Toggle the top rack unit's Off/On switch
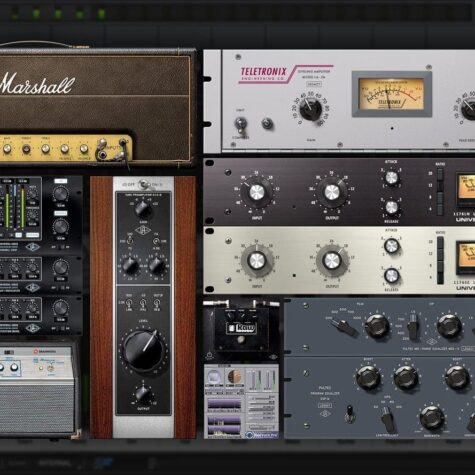The height and width of the screenshot is (475, 475). point(61,247)
